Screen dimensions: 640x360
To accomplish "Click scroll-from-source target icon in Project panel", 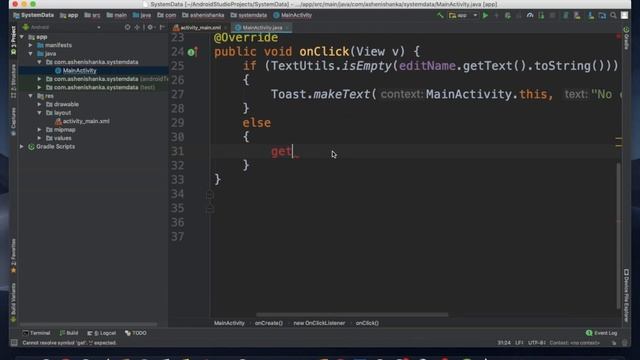I will click(127, 27).
